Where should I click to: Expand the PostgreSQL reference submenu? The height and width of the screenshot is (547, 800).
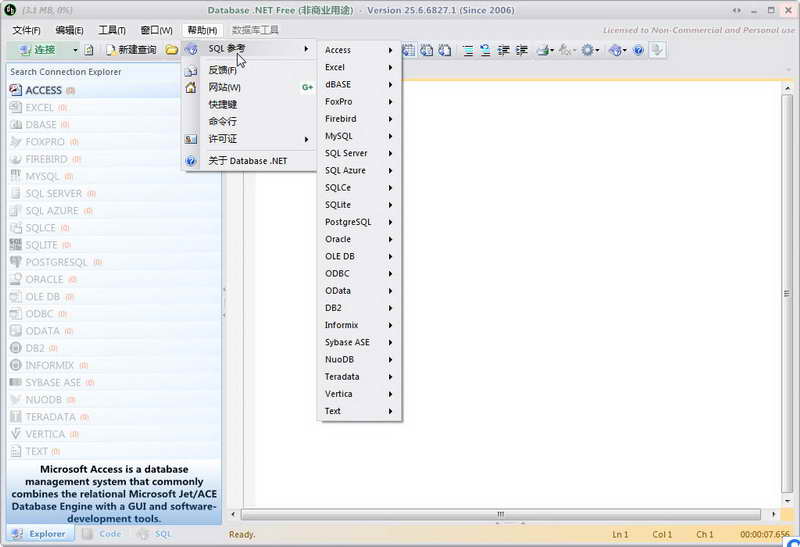pyautogui.click(x=359, y=222)
